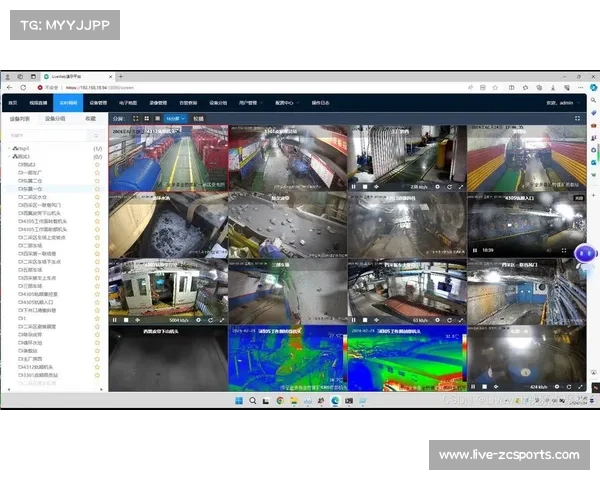Toggle favorite star for 五部车场 row

pyautogui.click(x=97, y=270)
